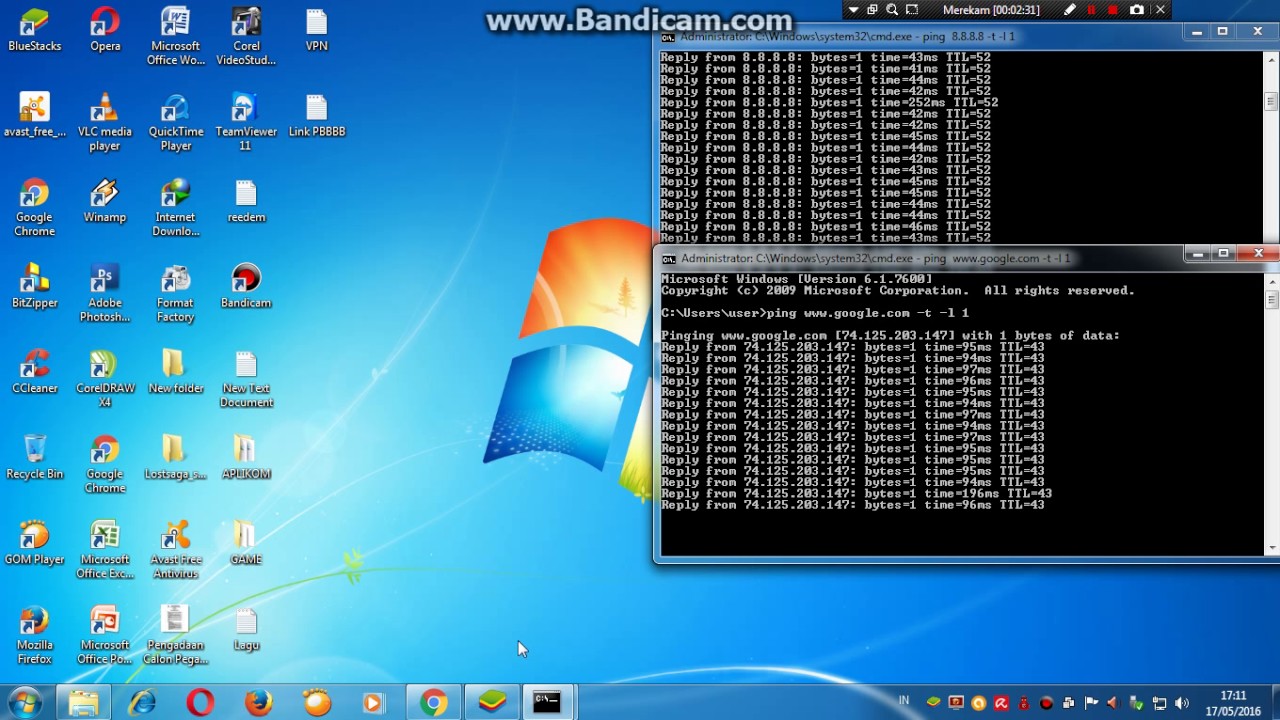Select the VLC media player shortcut
The image size is (1280, 720).
105,123
